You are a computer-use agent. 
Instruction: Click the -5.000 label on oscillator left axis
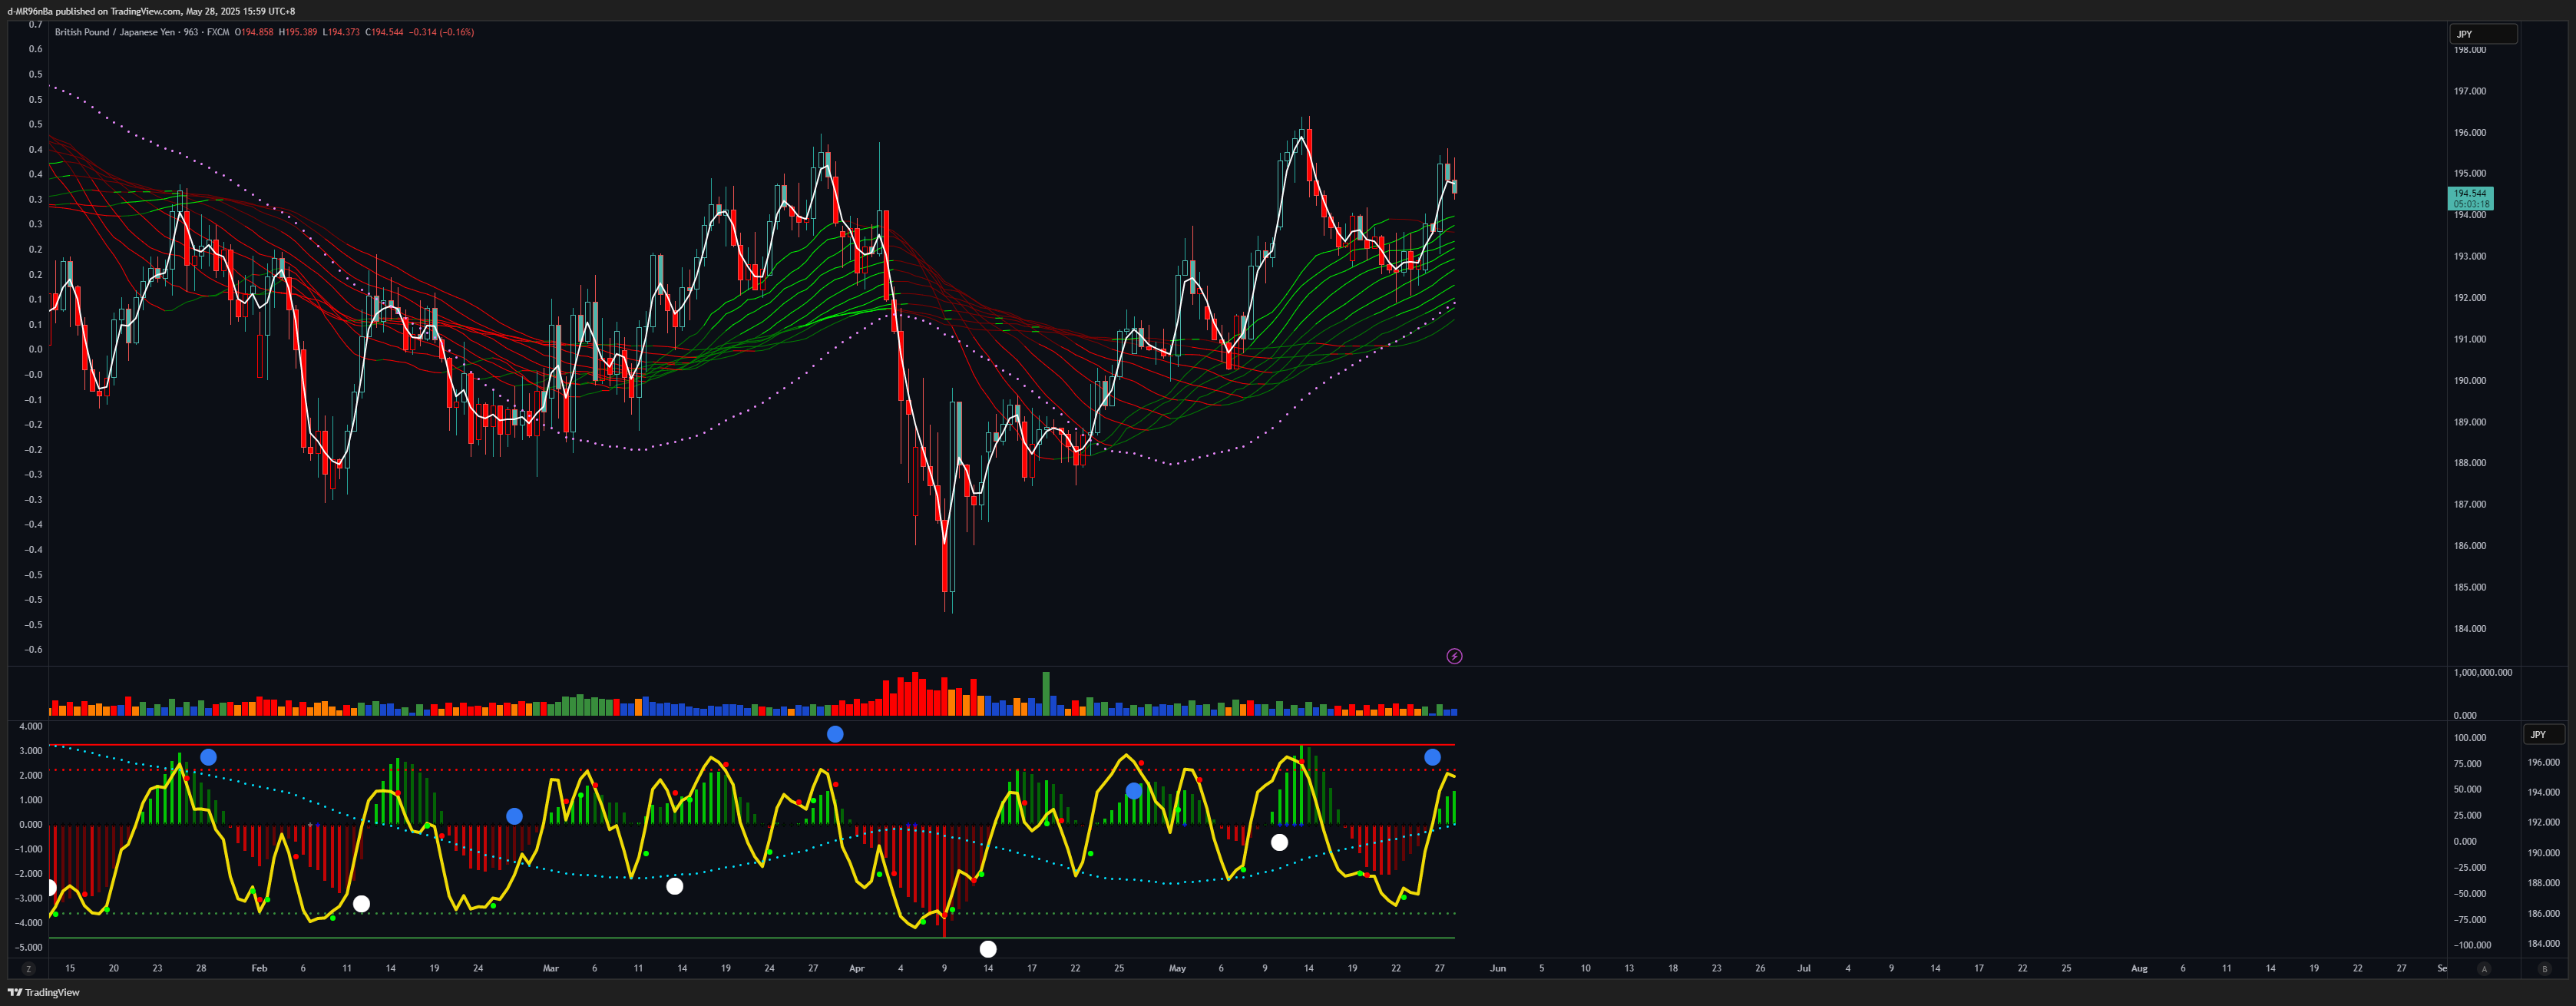[30, 947]
